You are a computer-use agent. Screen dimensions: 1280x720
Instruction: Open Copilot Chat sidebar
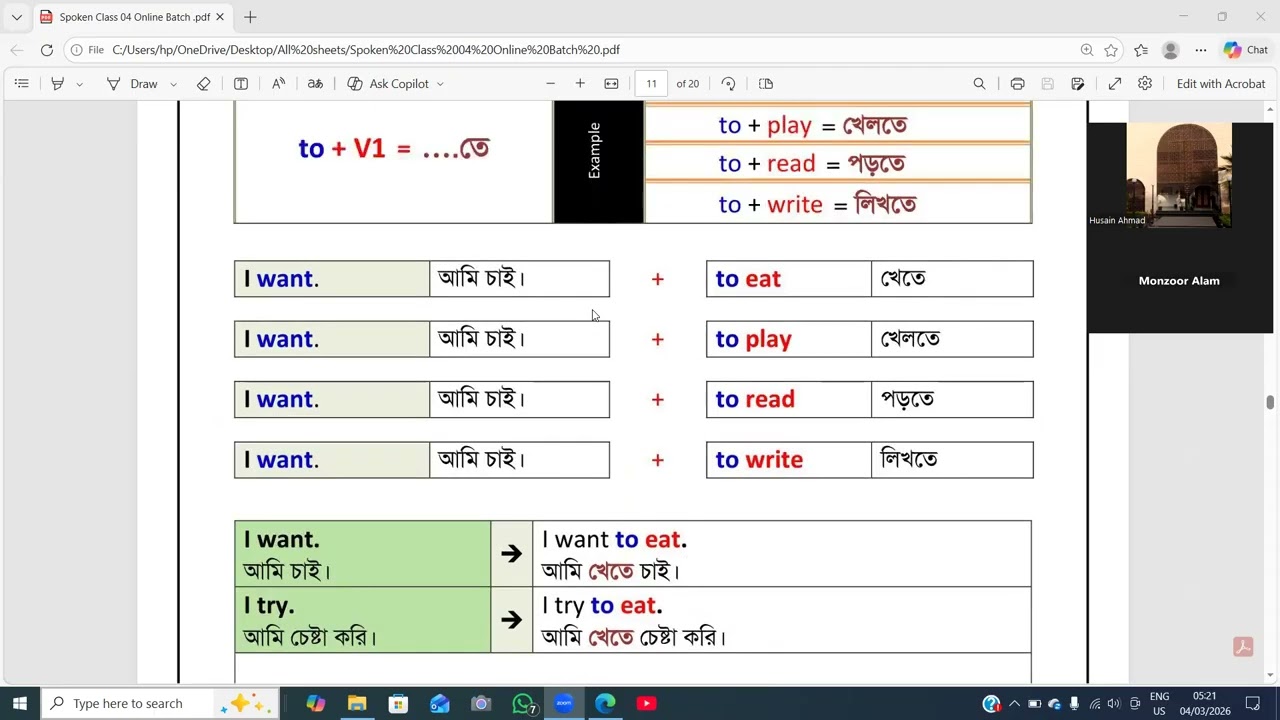1246,50
